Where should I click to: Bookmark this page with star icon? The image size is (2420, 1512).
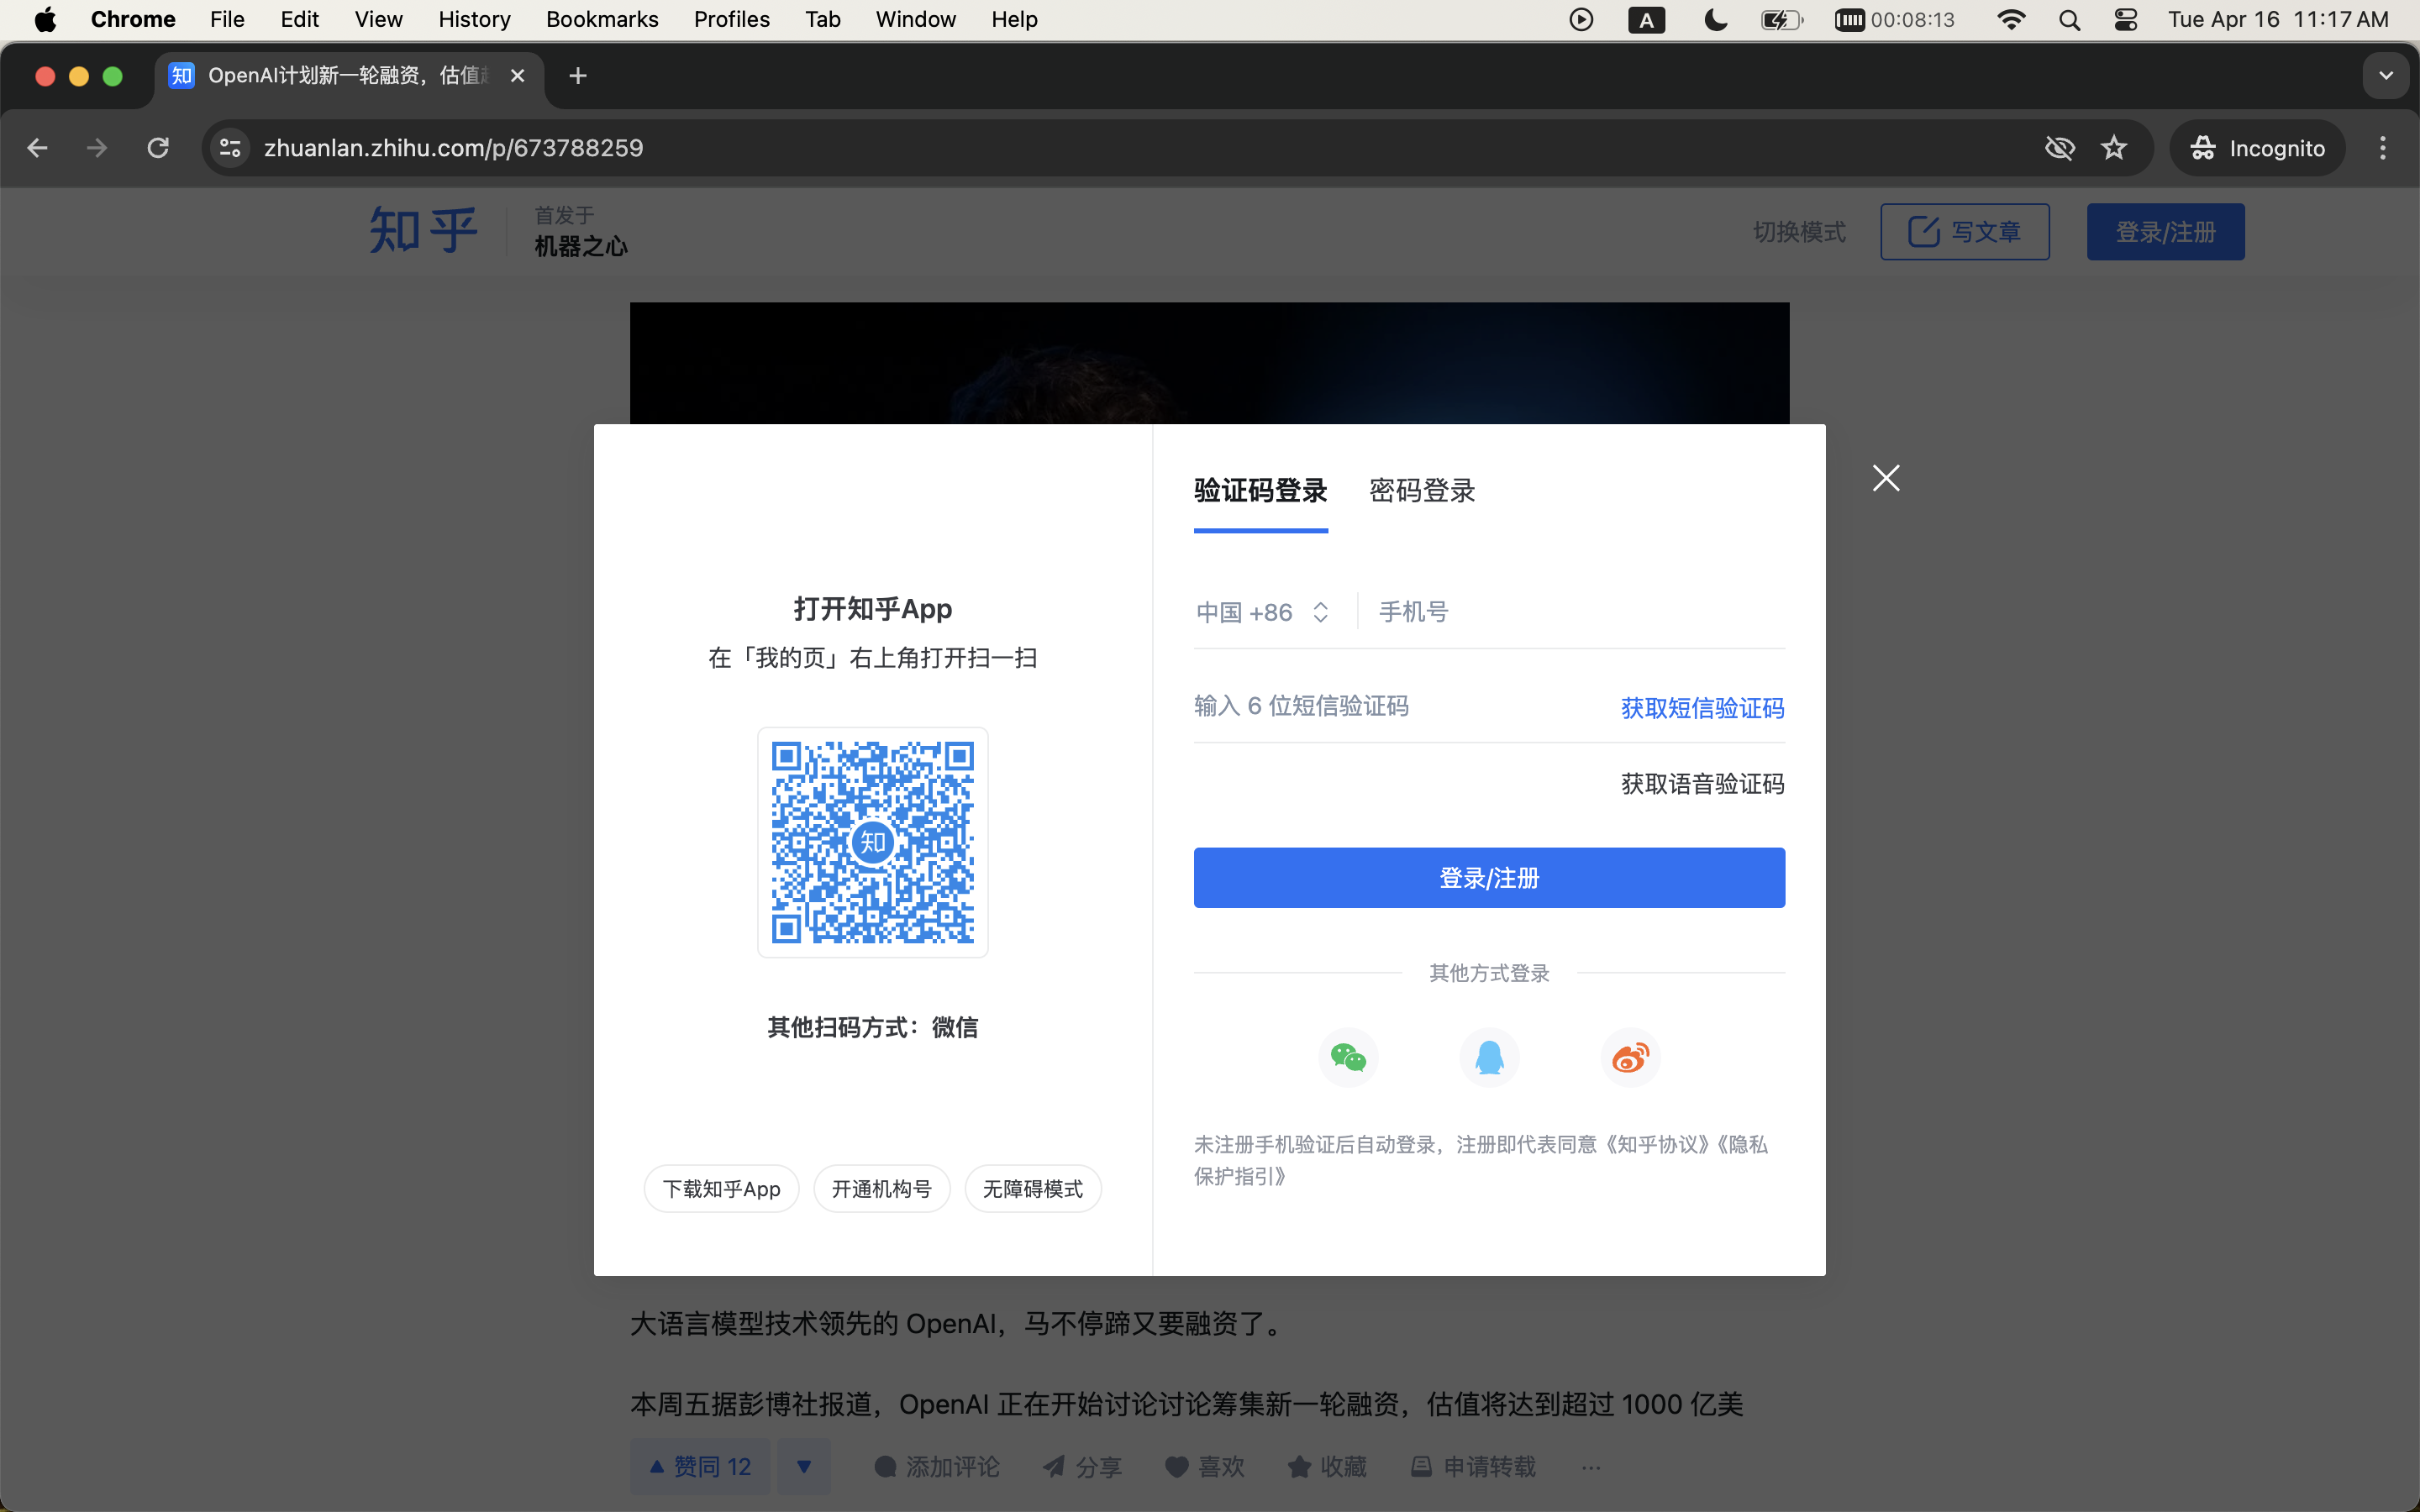tap(2114, 148)
